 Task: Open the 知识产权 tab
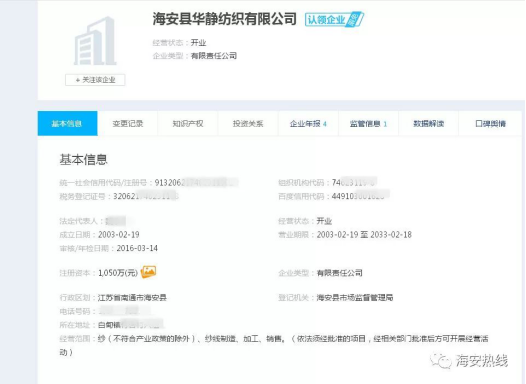coord(188,123)
